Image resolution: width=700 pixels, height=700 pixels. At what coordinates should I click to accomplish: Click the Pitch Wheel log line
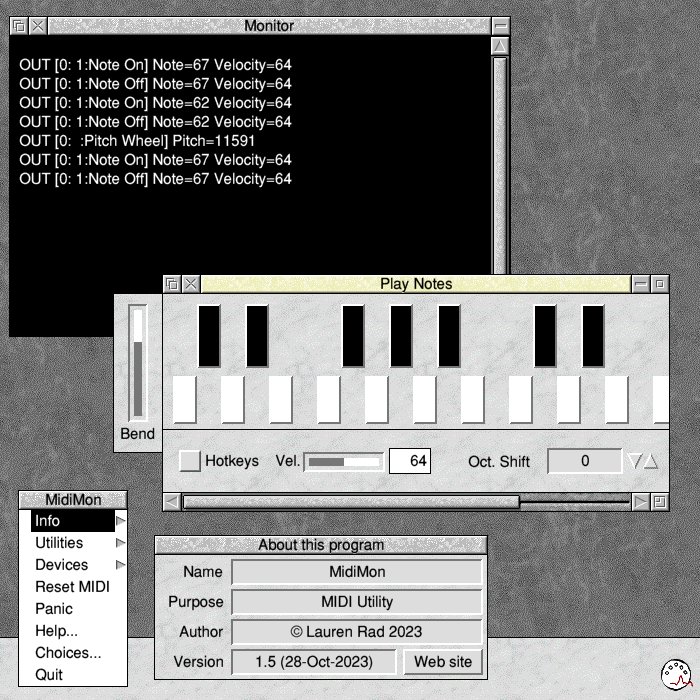coord(137,141)
